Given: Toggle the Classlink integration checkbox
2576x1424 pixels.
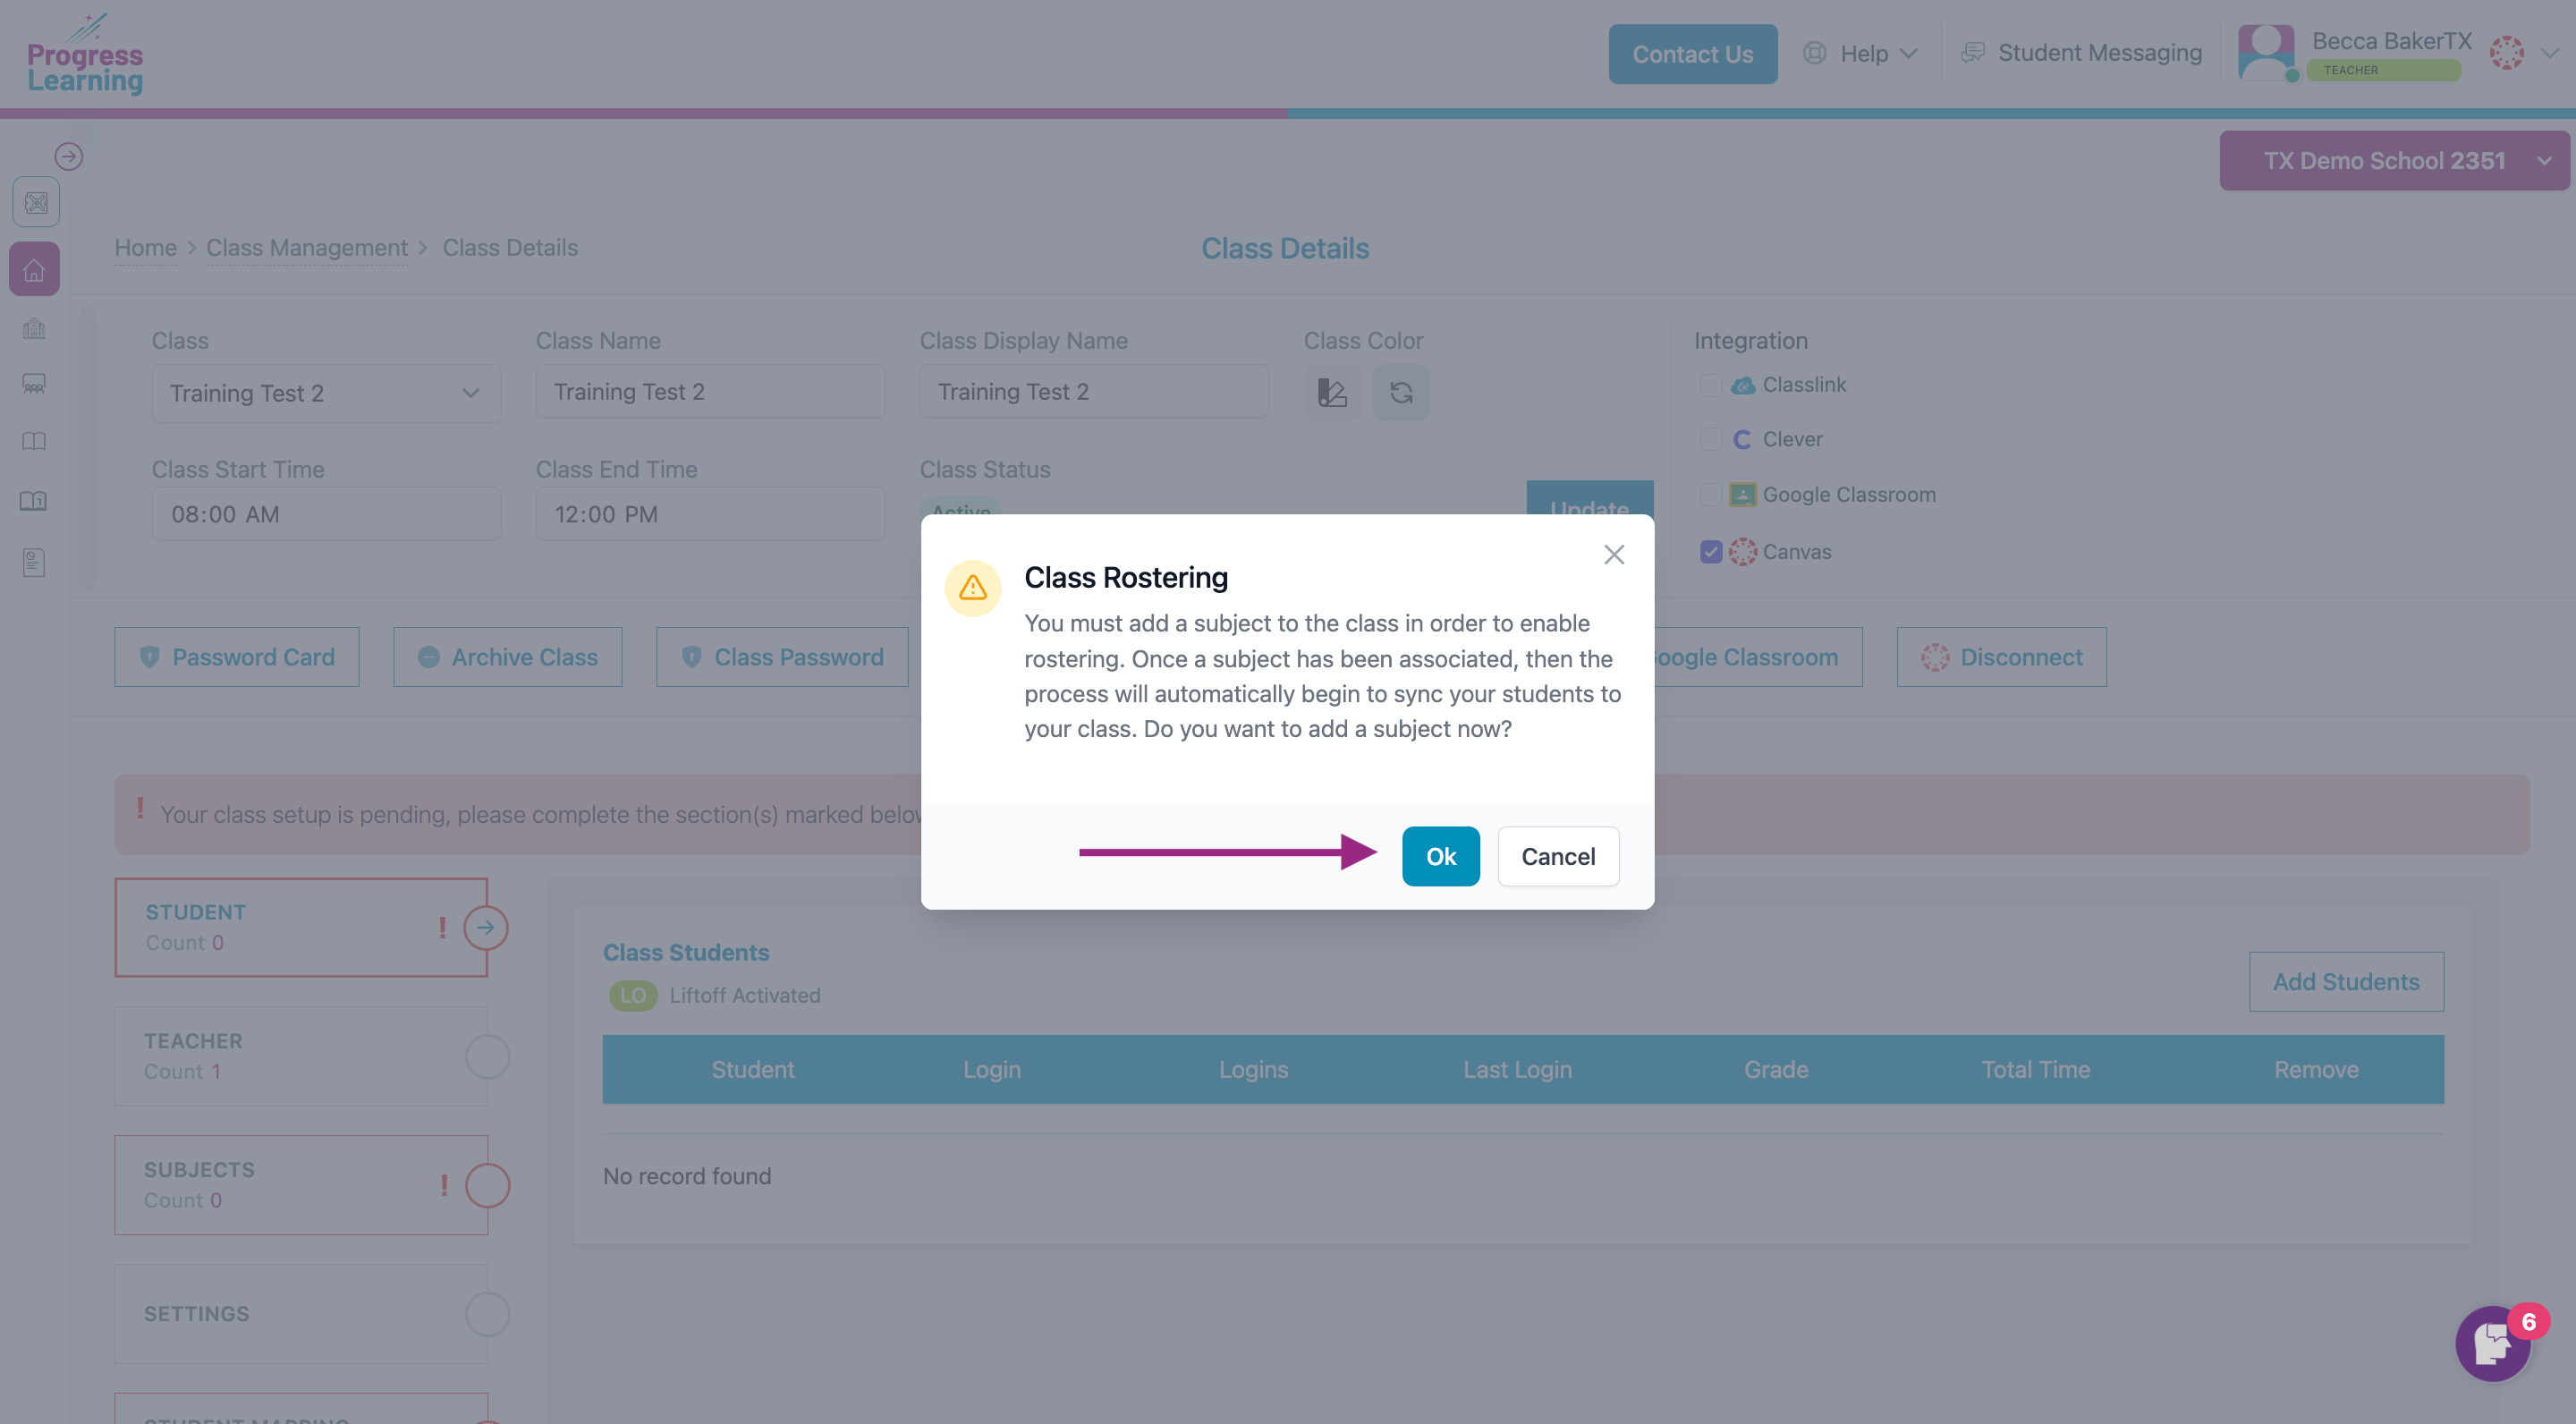Looking at the screenshot, I should pyautogui.click(x=1711, y=385).
